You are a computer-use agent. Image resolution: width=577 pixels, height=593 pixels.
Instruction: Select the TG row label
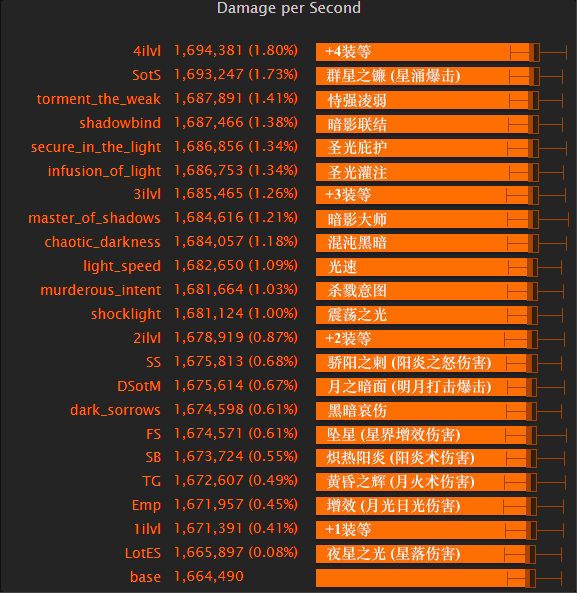coord(151,481)
